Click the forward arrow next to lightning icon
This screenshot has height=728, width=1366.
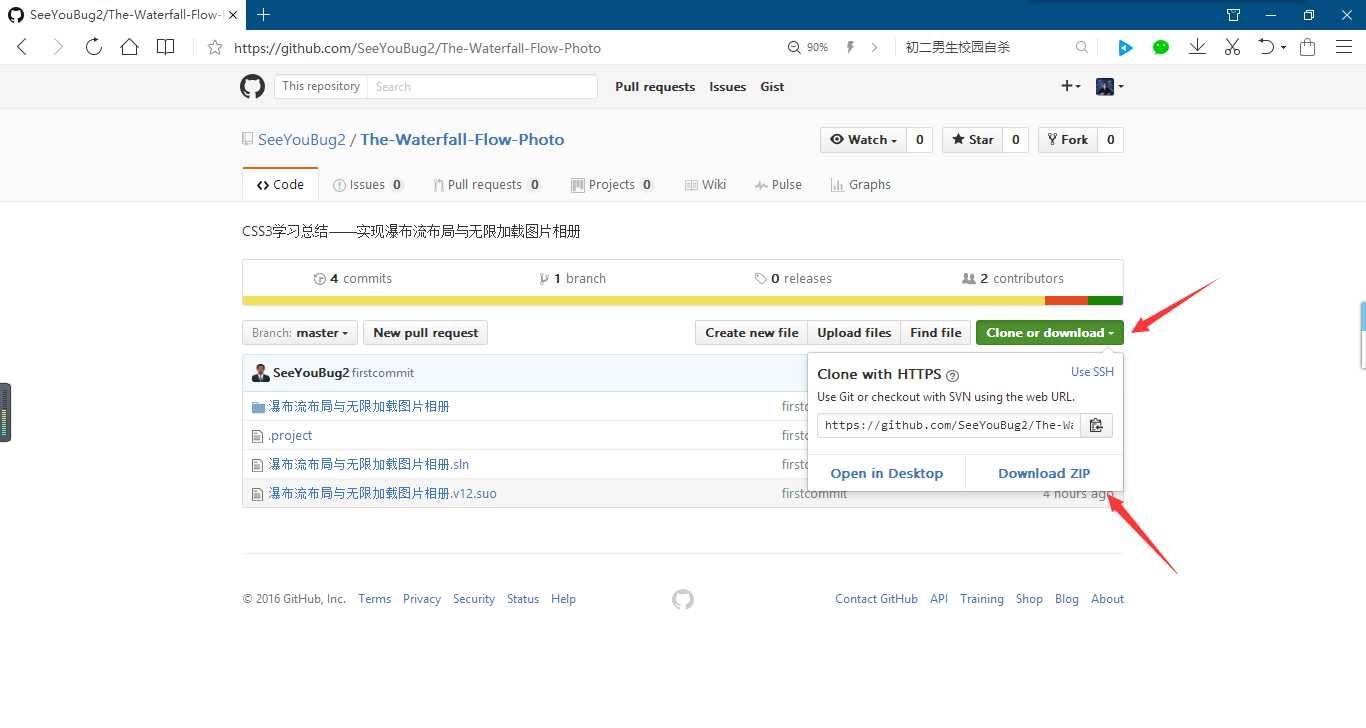click(x=875, y=47)
